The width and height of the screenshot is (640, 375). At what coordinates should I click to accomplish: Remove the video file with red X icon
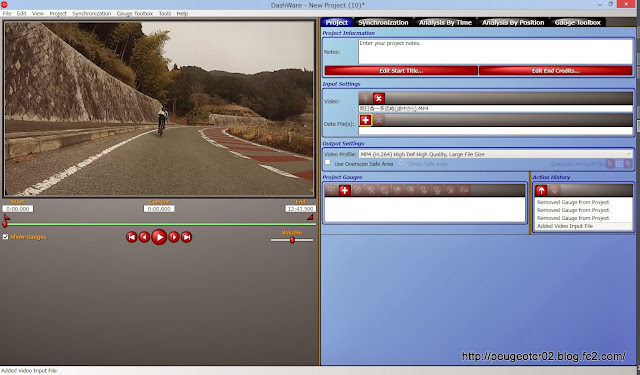point(379,98)
